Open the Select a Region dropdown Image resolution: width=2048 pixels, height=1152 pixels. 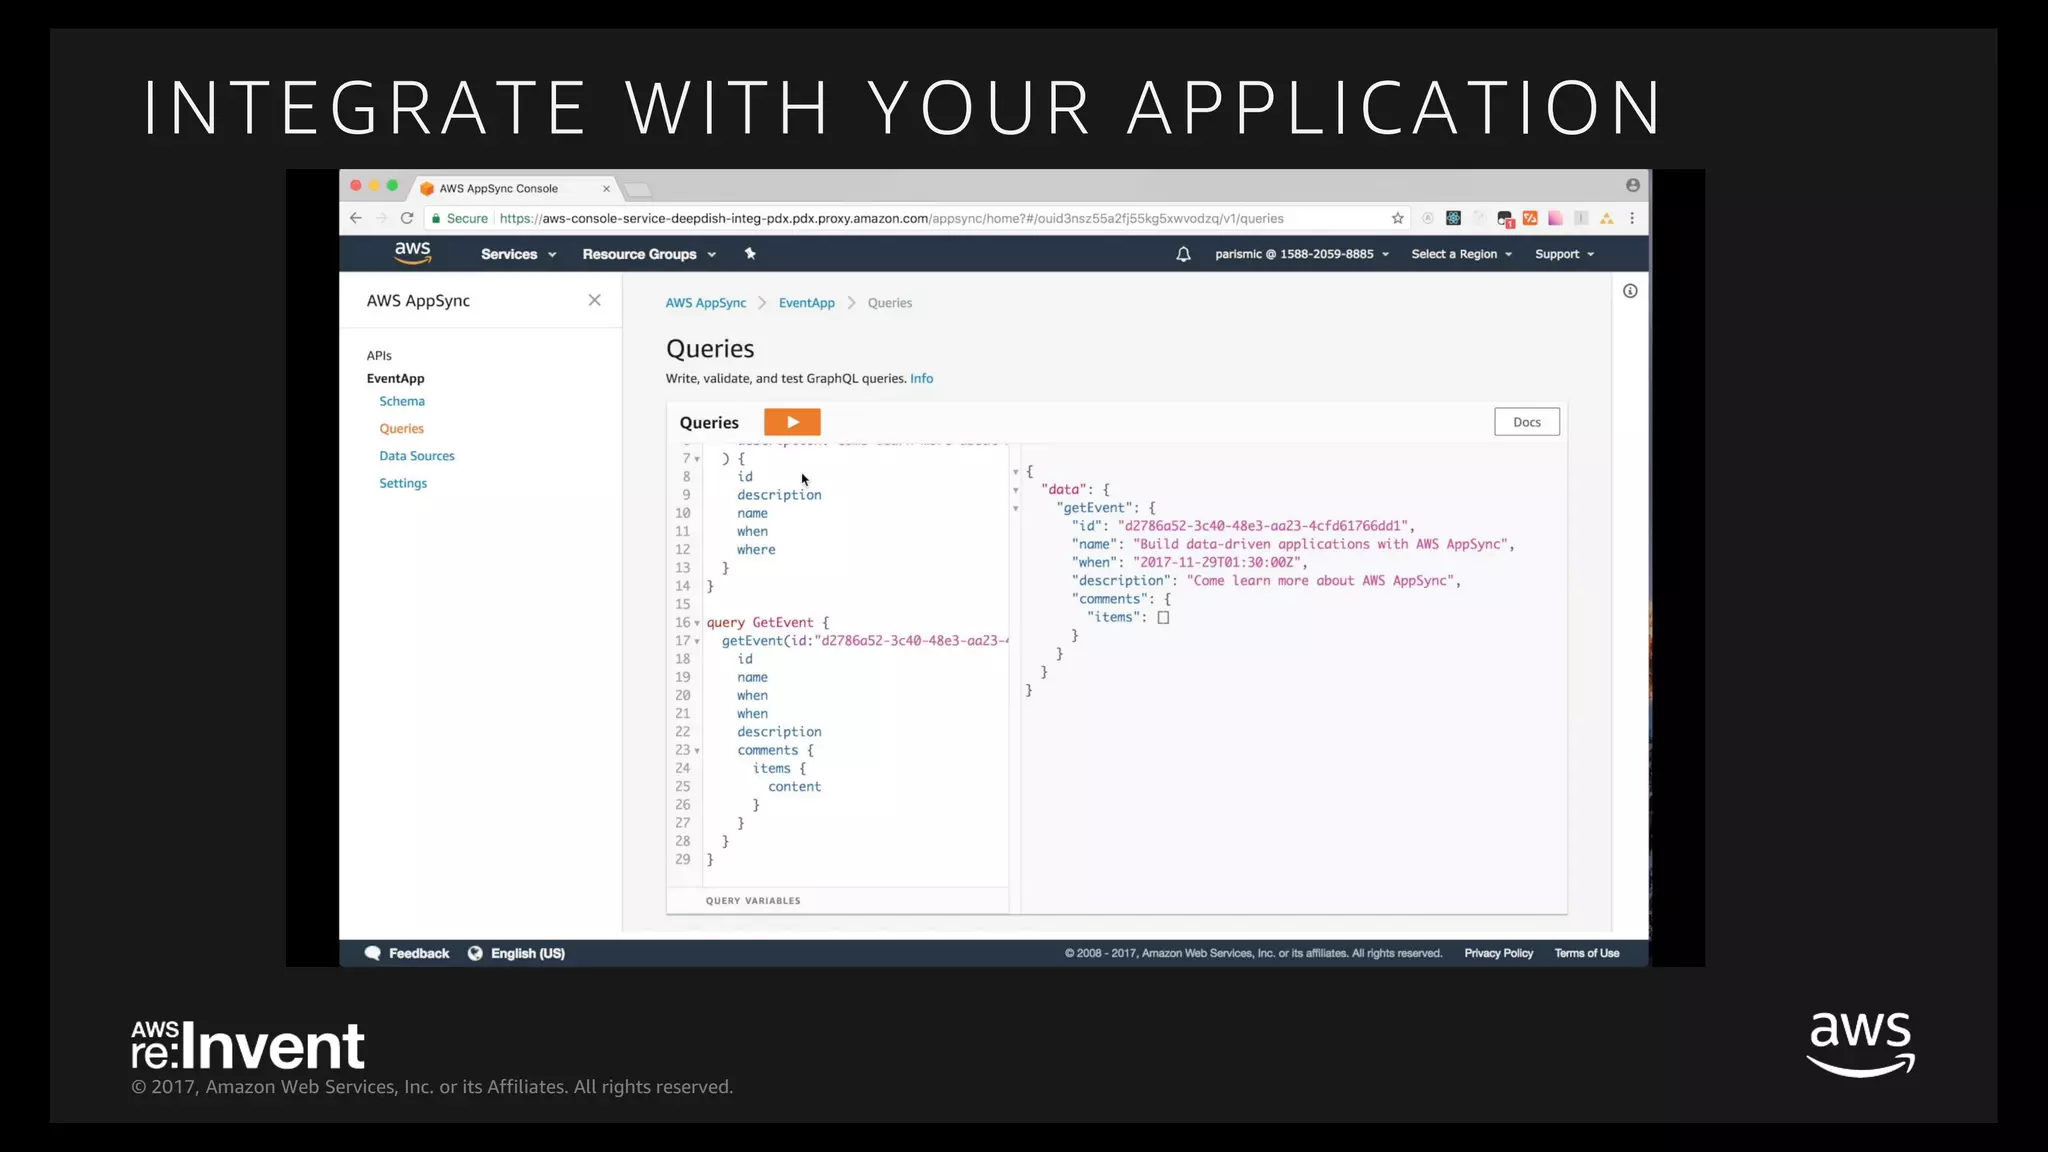(1461, 254)
